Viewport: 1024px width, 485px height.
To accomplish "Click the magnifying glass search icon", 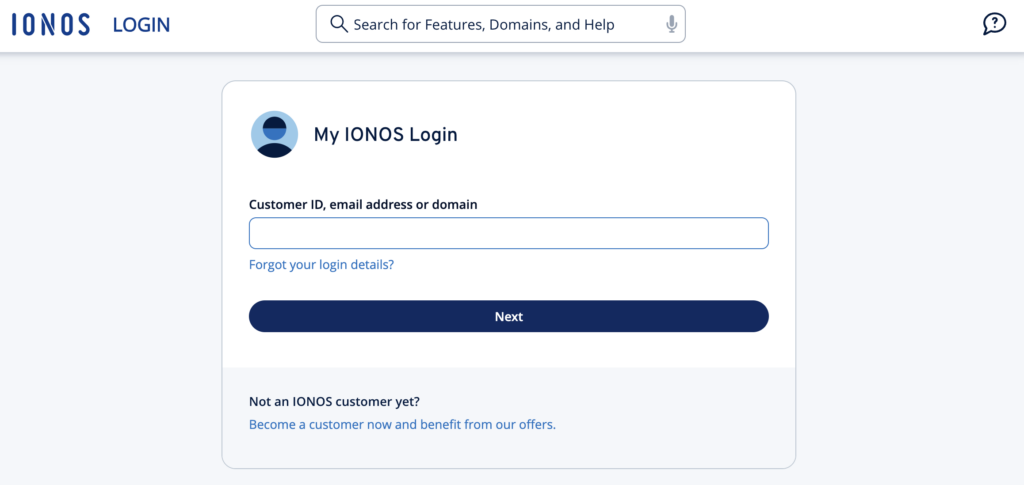I will click(338, 24).
